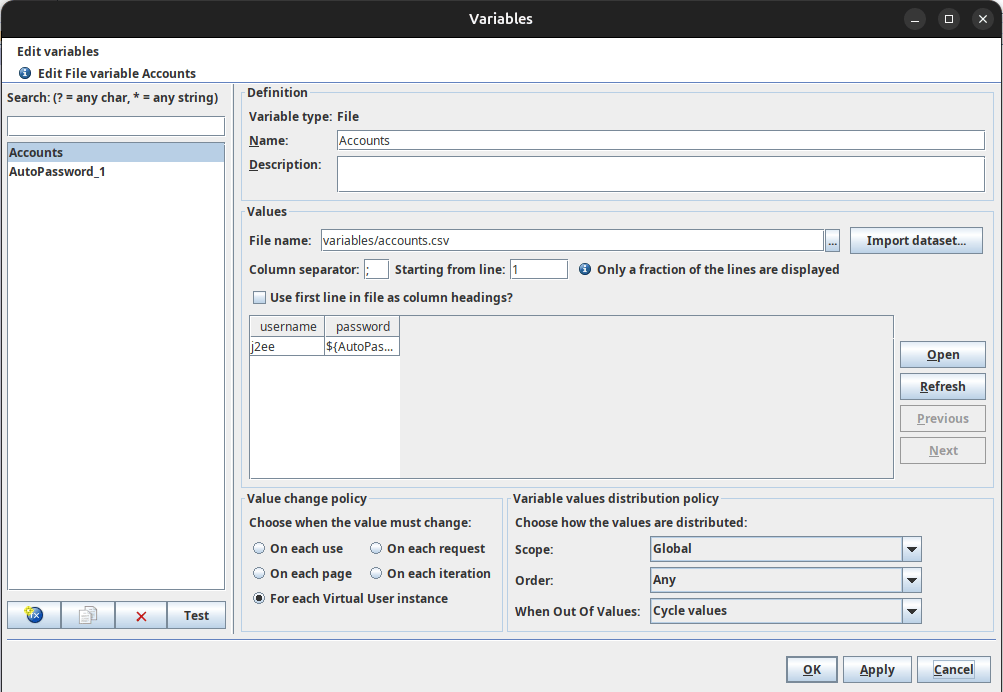This screenshot has width=1003, height=692.
Task: Click the info icon next to fraction-of-lines notice
Action: coord(585,269)
